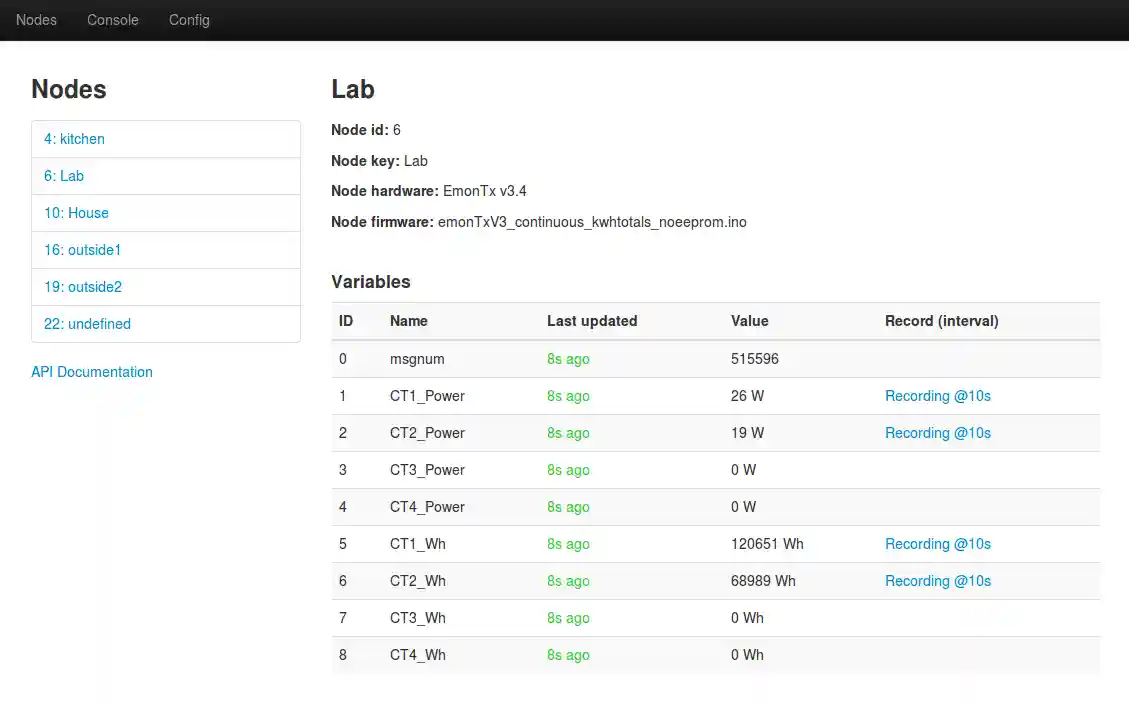Image resolution: width=1129 pixels, height=703 pixels.
Task: Click Recording @10s for CT1_Power
Action: tap(937, 396)
